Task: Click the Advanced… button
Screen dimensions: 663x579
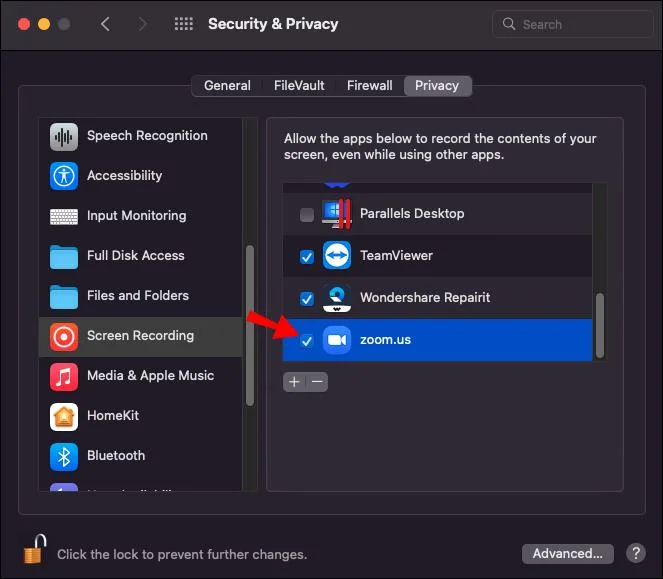Action: tap(567, 553)
